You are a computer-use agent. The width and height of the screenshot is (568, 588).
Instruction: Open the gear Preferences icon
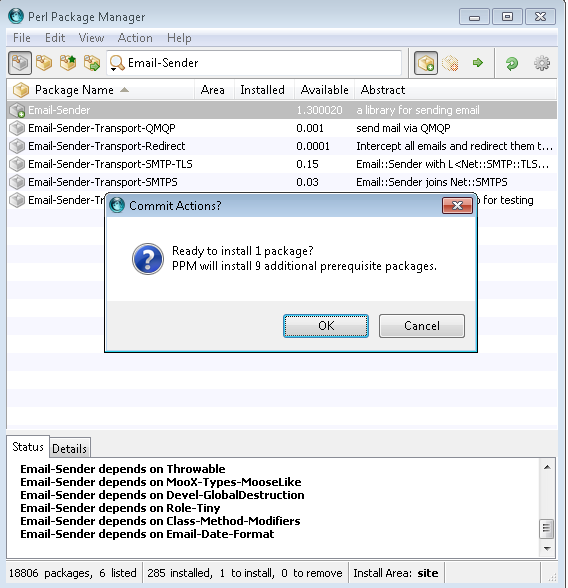pos(542,63)
